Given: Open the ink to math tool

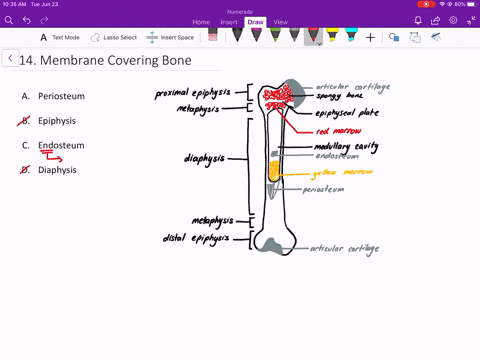Looking at the screenshot, I should (436, 37).
